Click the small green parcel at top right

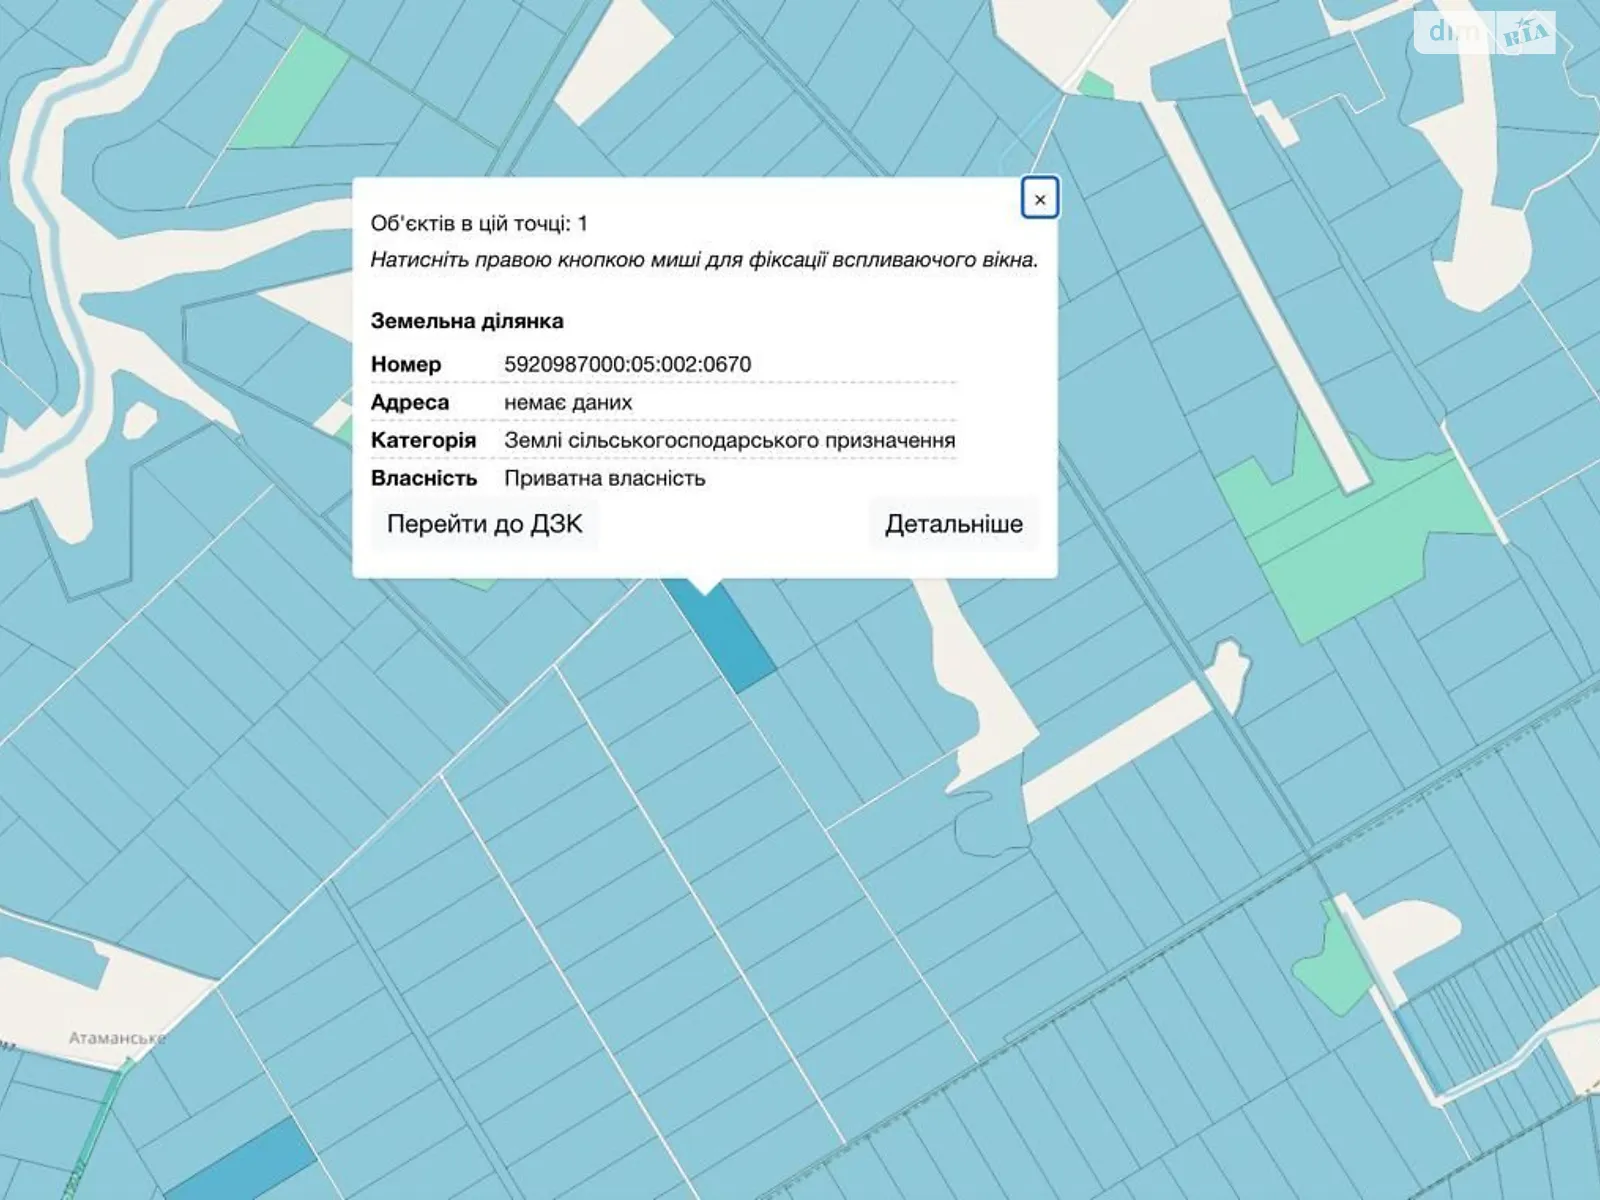pyautogui.click(x=1097, y=86)
